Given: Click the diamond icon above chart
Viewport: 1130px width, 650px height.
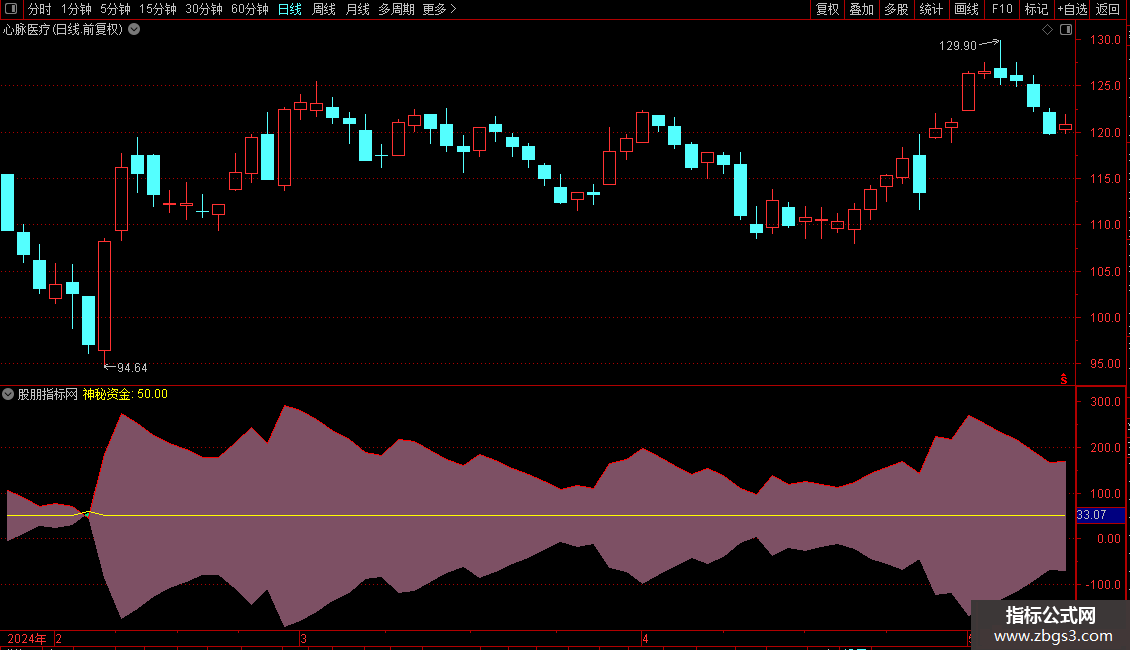Looking at the screenshot, I should click(x=1048, y=30).
